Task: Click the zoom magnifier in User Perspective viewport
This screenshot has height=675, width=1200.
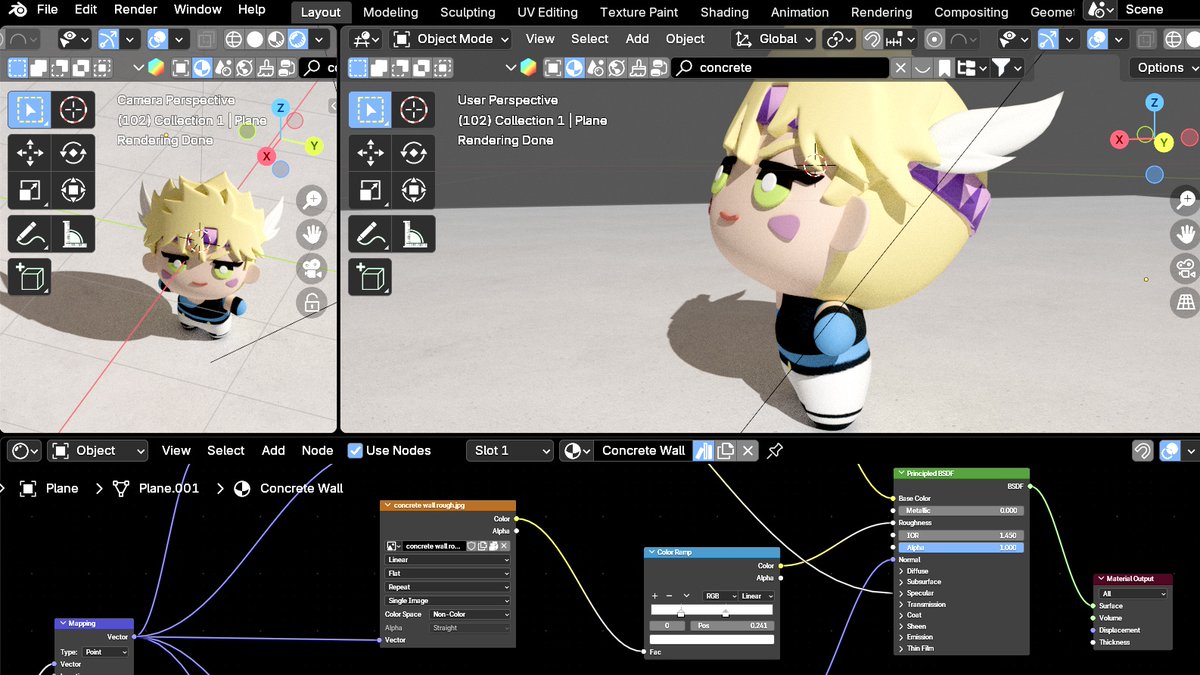Action: pyautogui.click(x=1186, y=200)
